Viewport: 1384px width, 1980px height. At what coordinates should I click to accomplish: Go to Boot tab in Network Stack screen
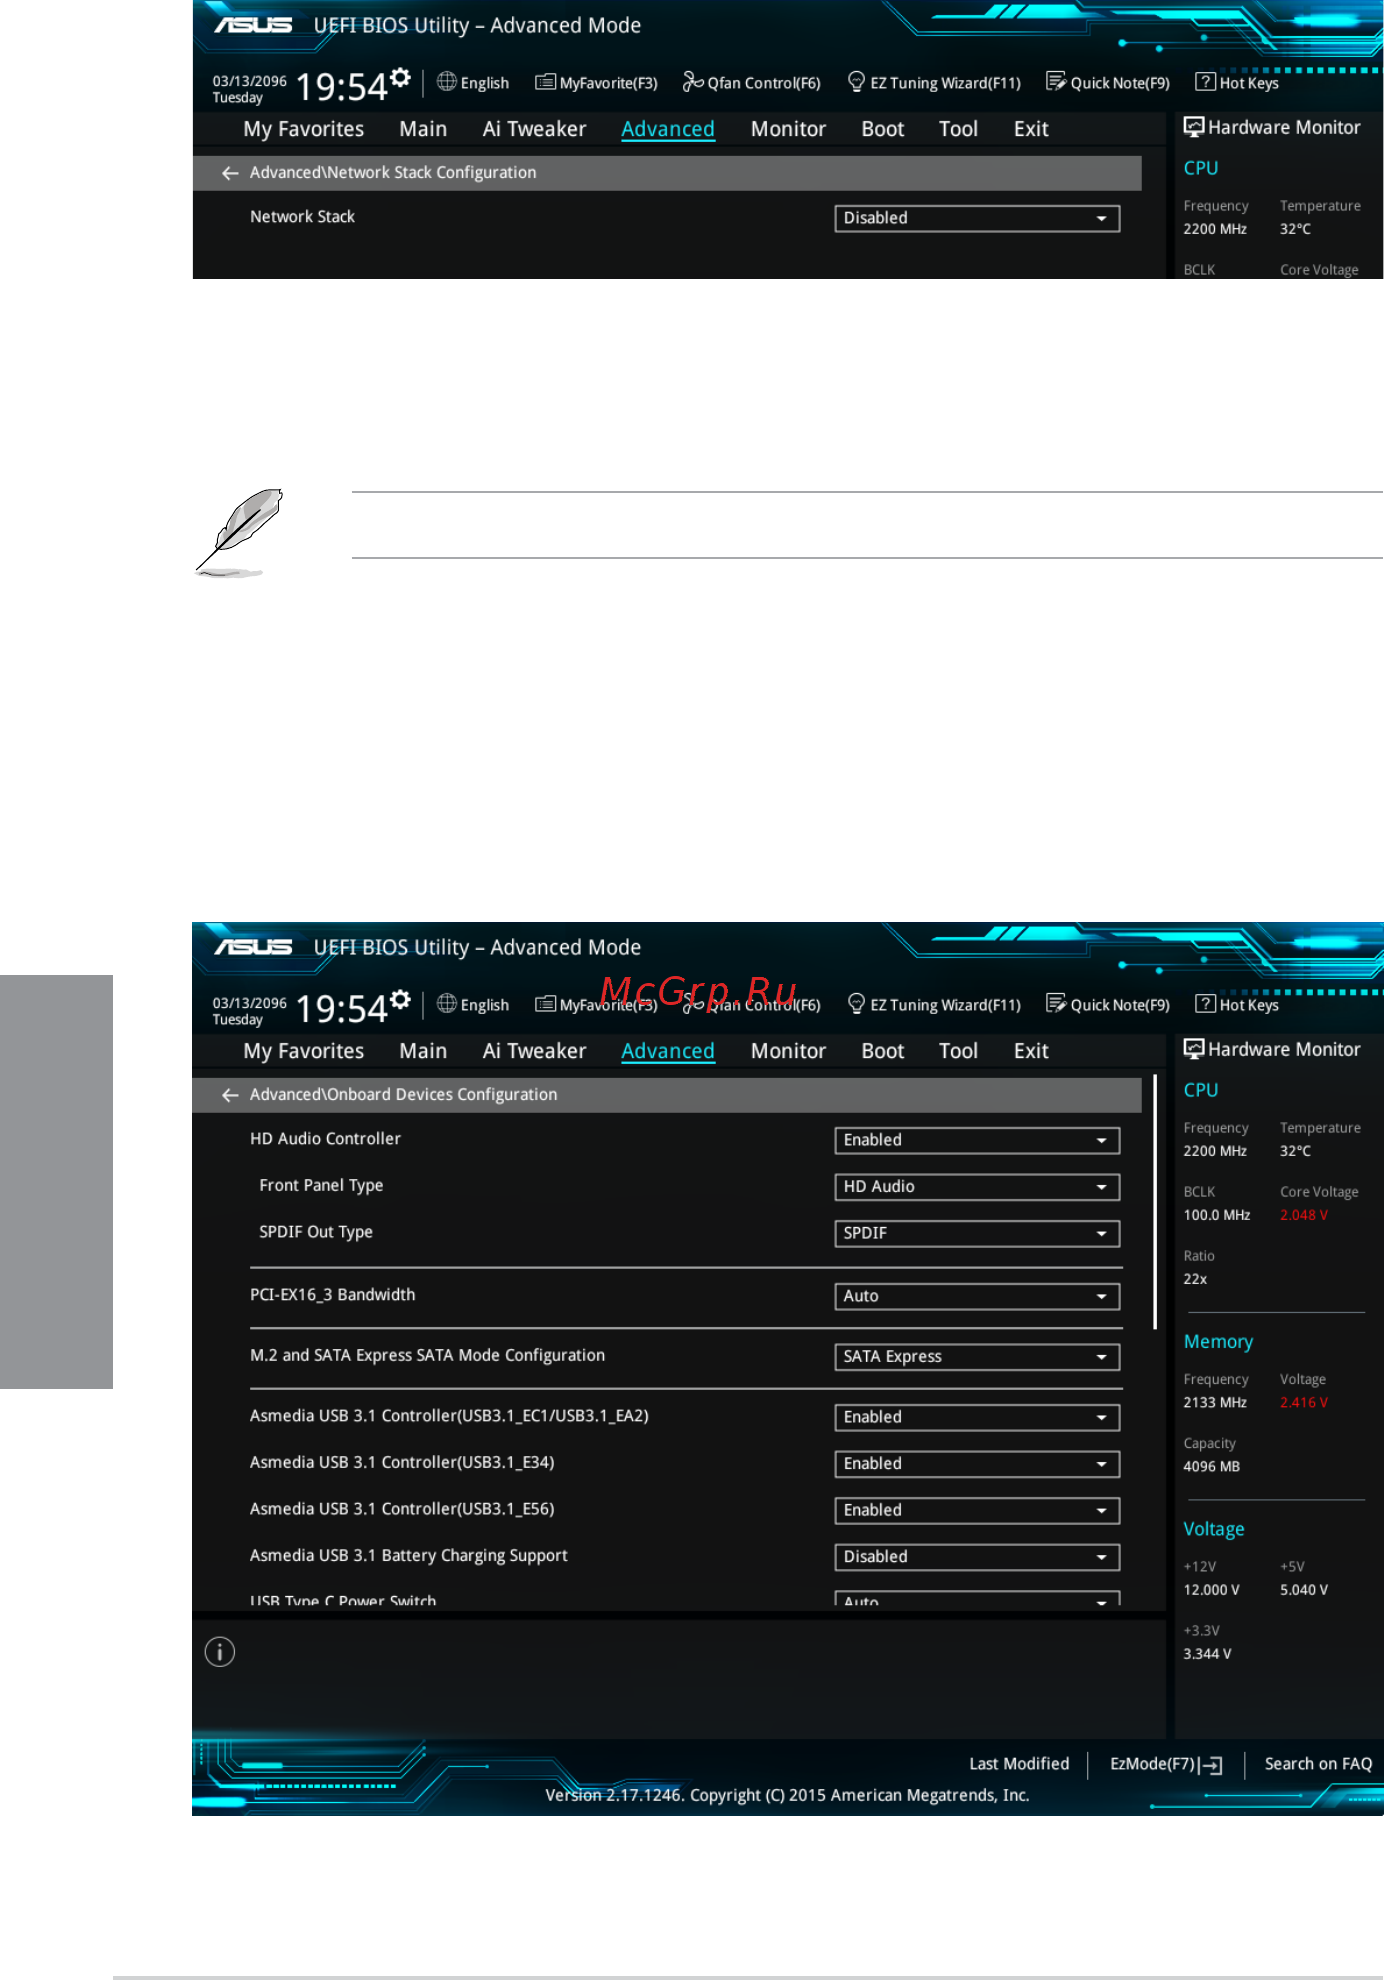click(x=883, y=129)
